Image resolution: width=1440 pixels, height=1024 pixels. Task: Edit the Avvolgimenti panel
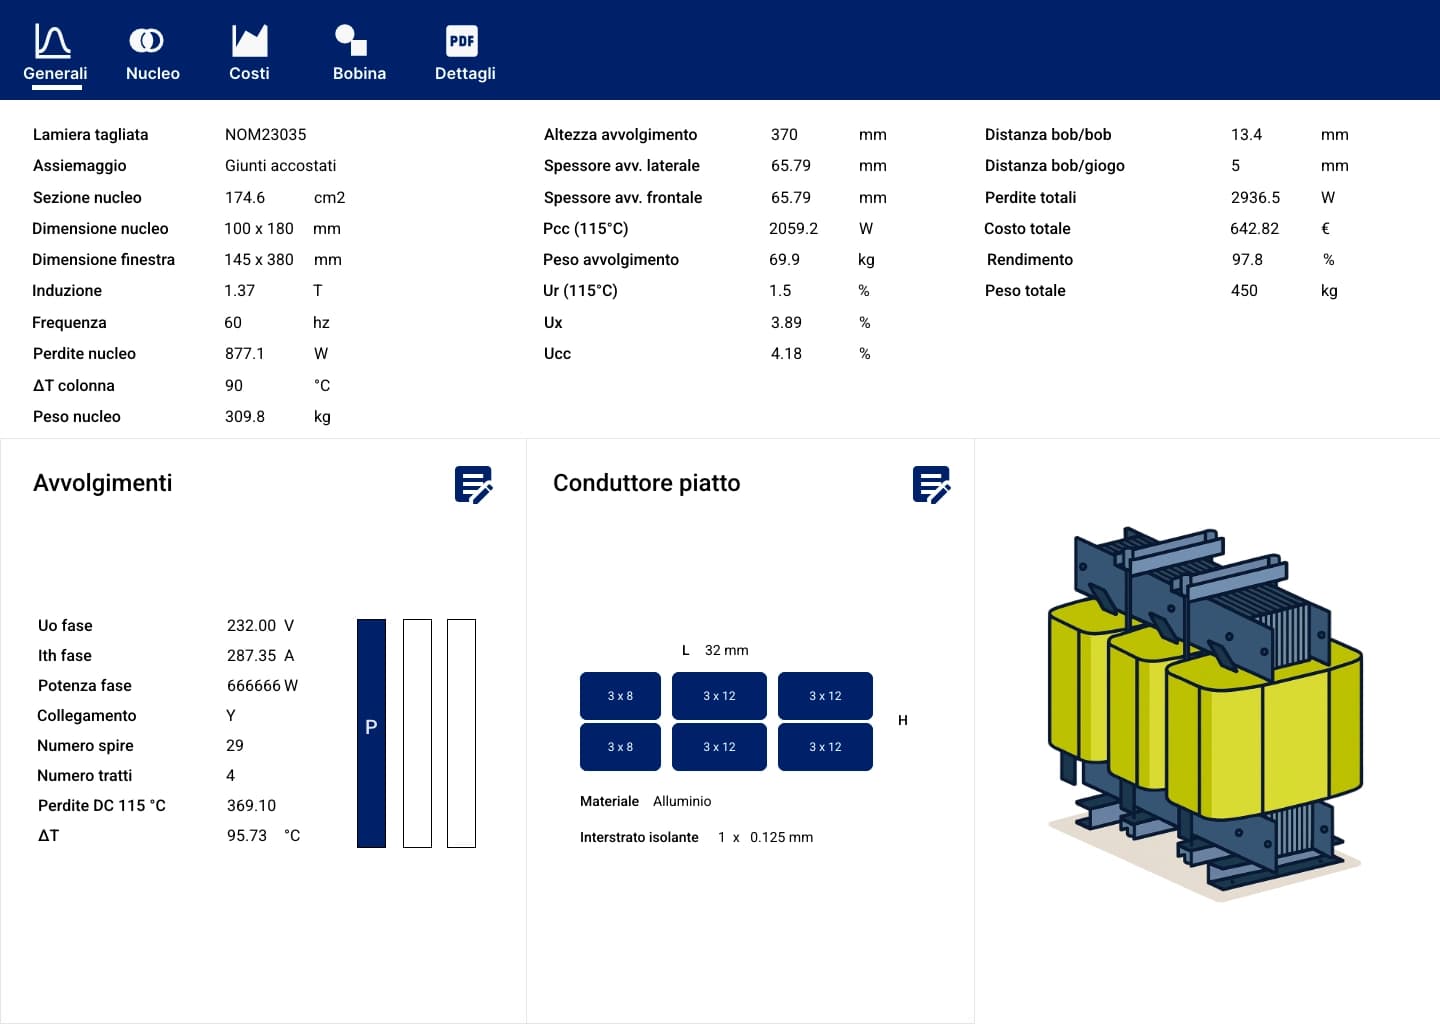(473, 485)
